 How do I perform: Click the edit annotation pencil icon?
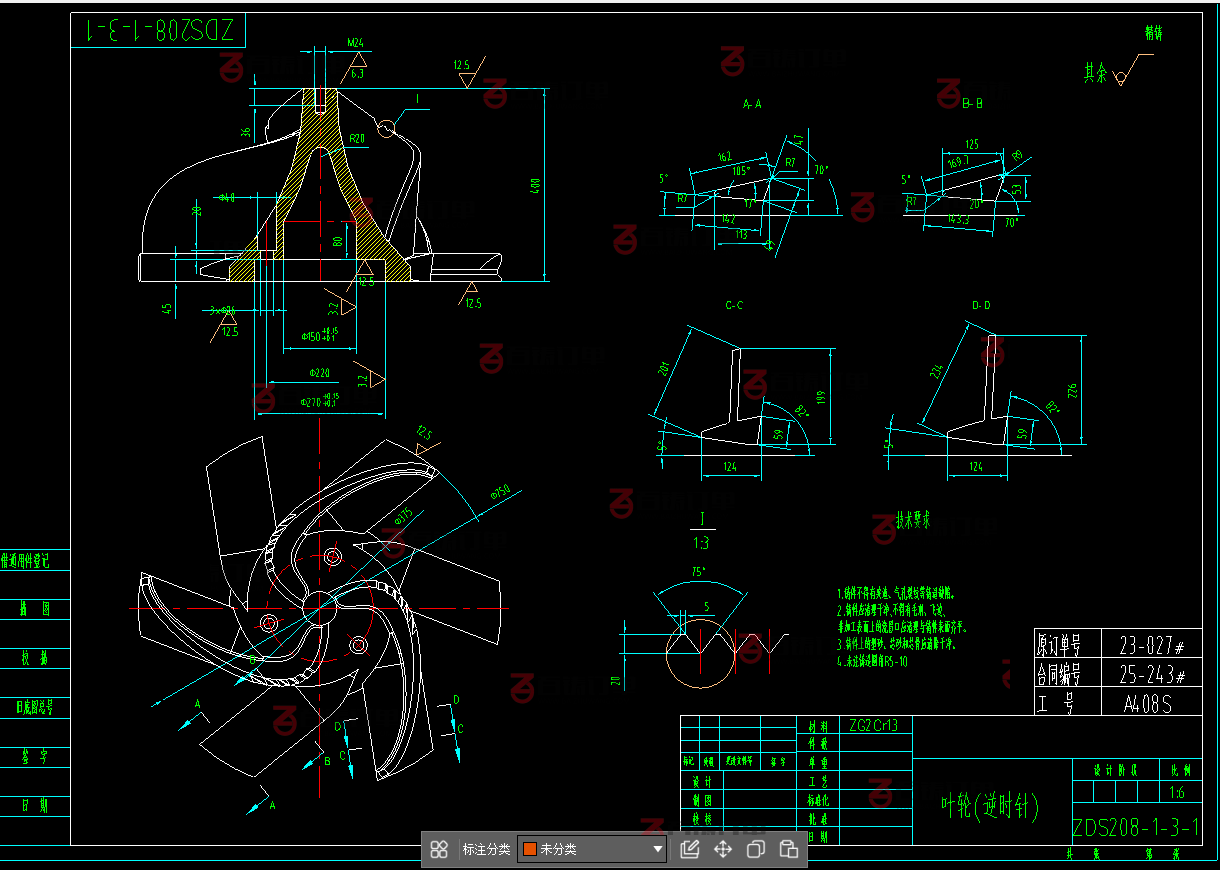(x=689, y=850)
